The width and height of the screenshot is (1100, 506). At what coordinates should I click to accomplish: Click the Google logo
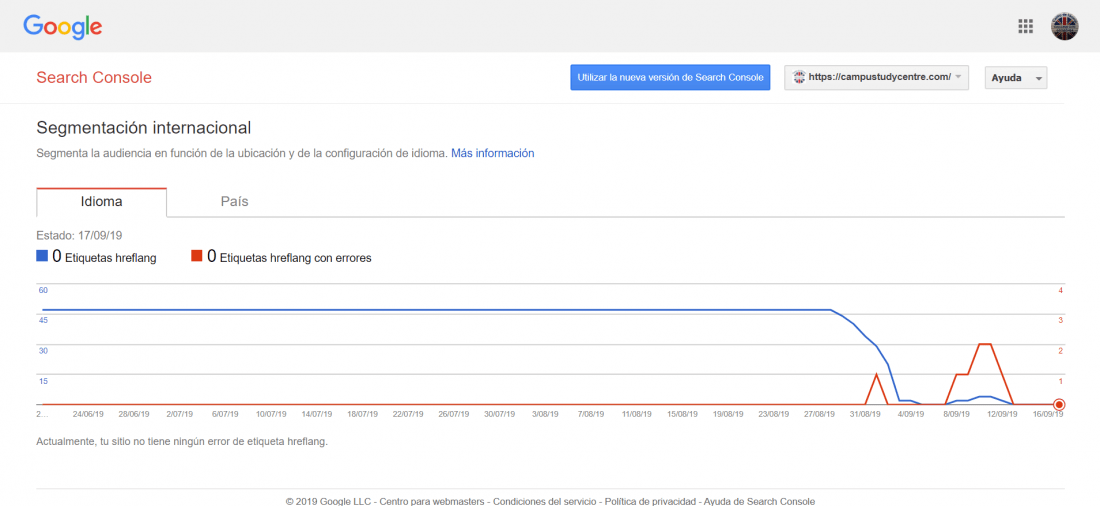62,27
